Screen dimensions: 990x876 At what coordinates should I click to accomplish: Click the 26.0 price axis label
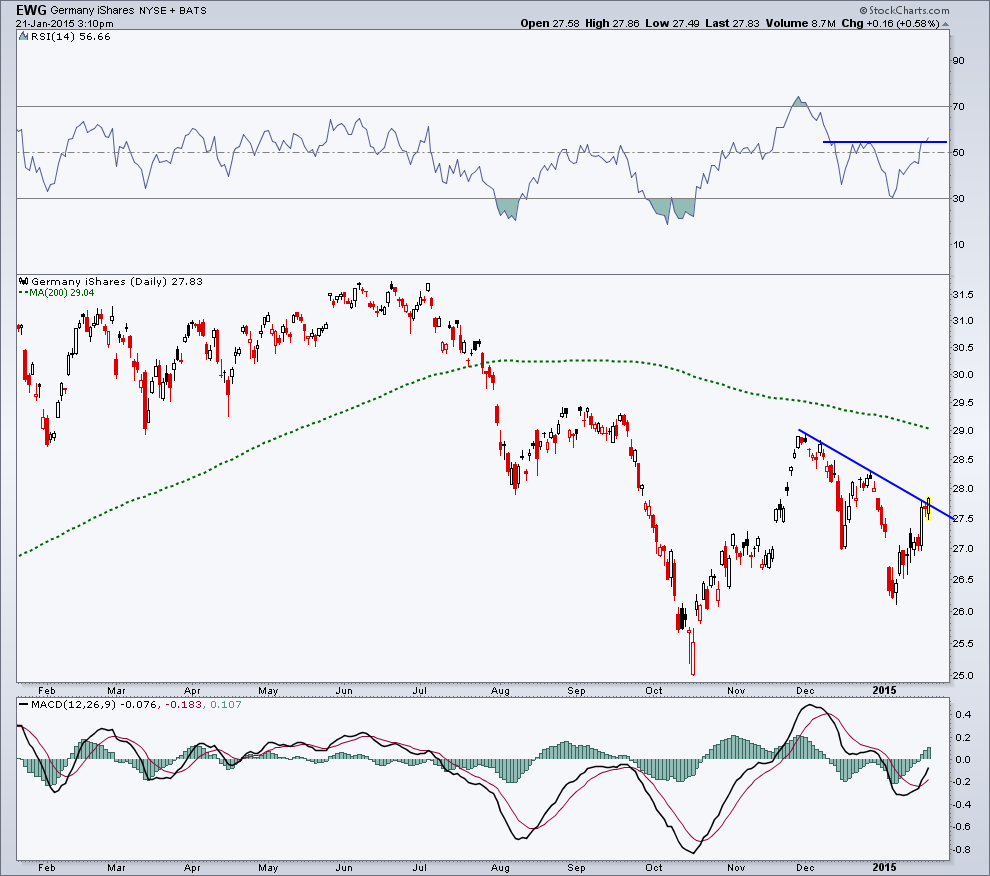963,611
